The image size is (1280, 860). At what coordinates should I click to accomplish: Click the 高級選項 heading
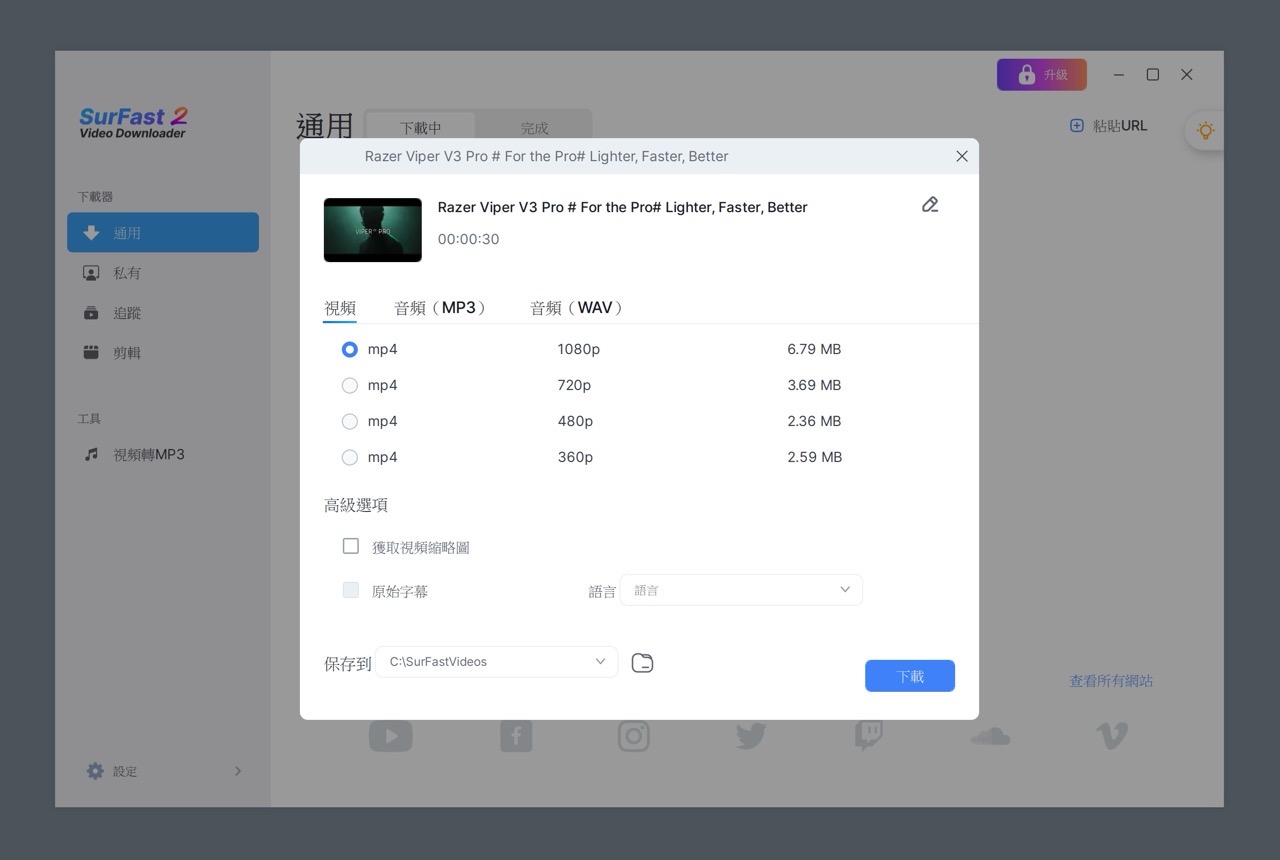tap(356, 506)
